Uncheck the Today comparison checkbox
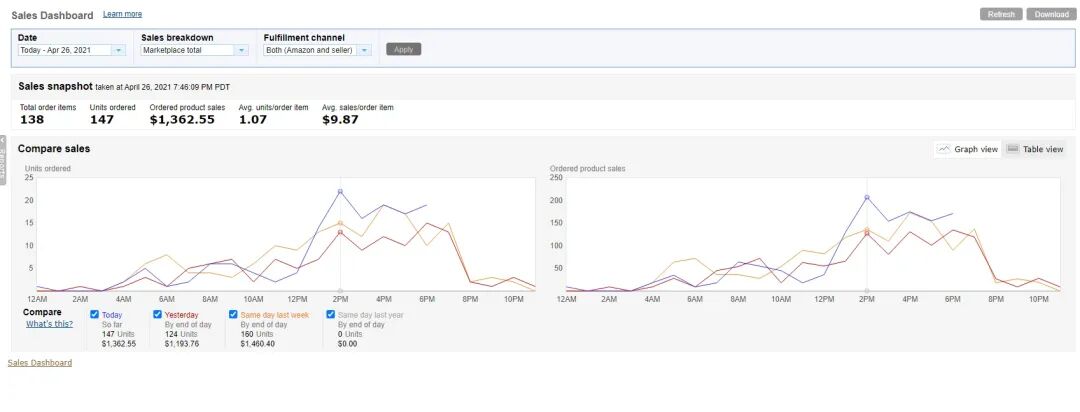Image resolution: width=1080 pixels, height=412 pixels. [94, 314]
